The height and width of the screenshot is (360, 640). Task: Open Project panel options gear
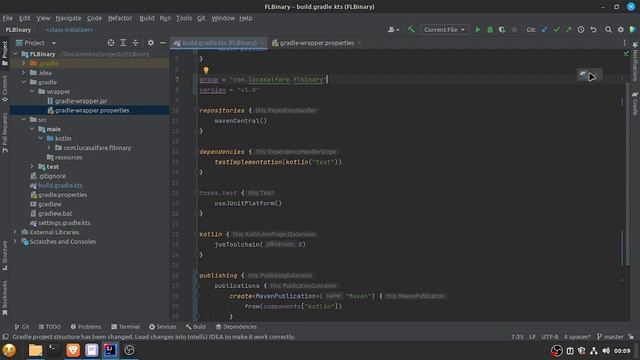(x=151, y=42)
